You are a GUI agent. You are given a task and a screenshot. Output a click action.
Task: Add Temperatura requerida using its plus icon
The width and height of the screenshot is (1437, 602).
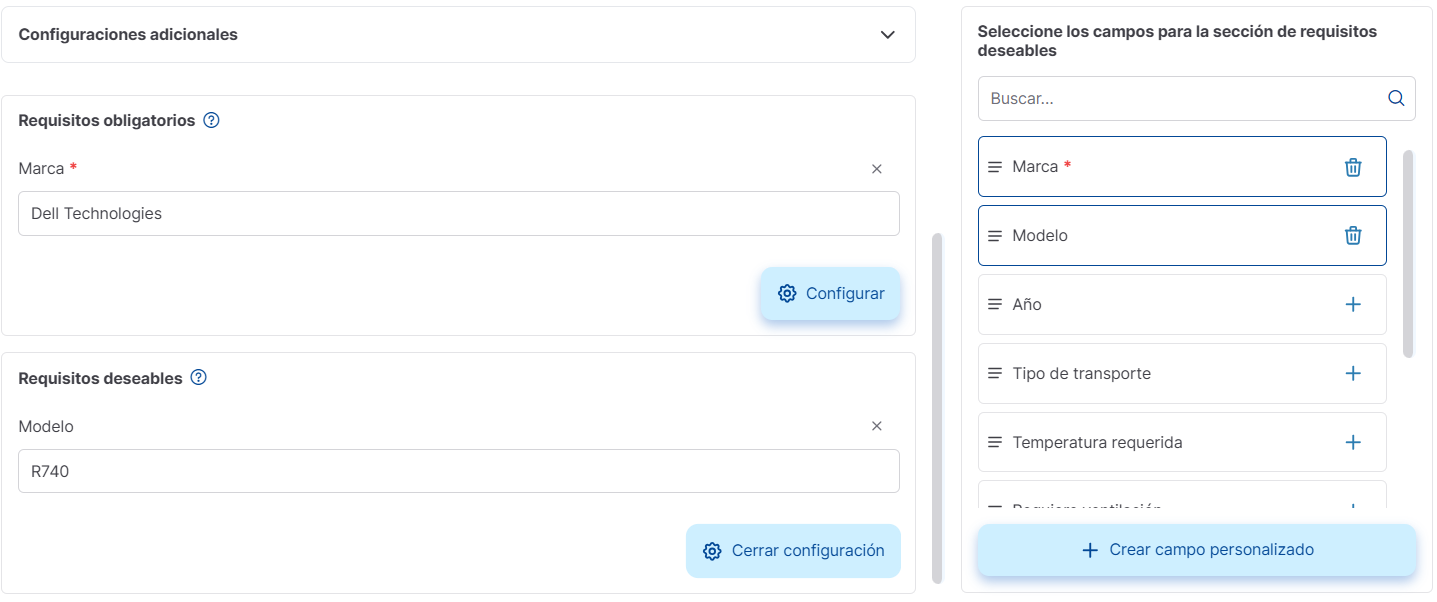point(1353,441)
